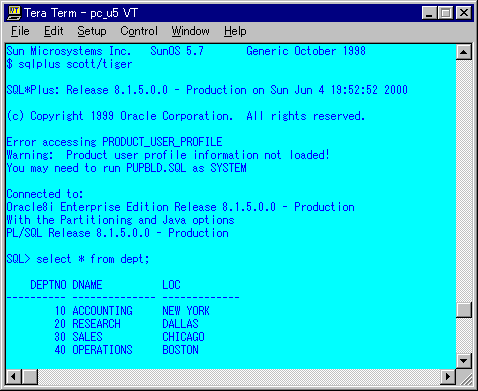Close the Tera Term window

(x=464, y=13)
